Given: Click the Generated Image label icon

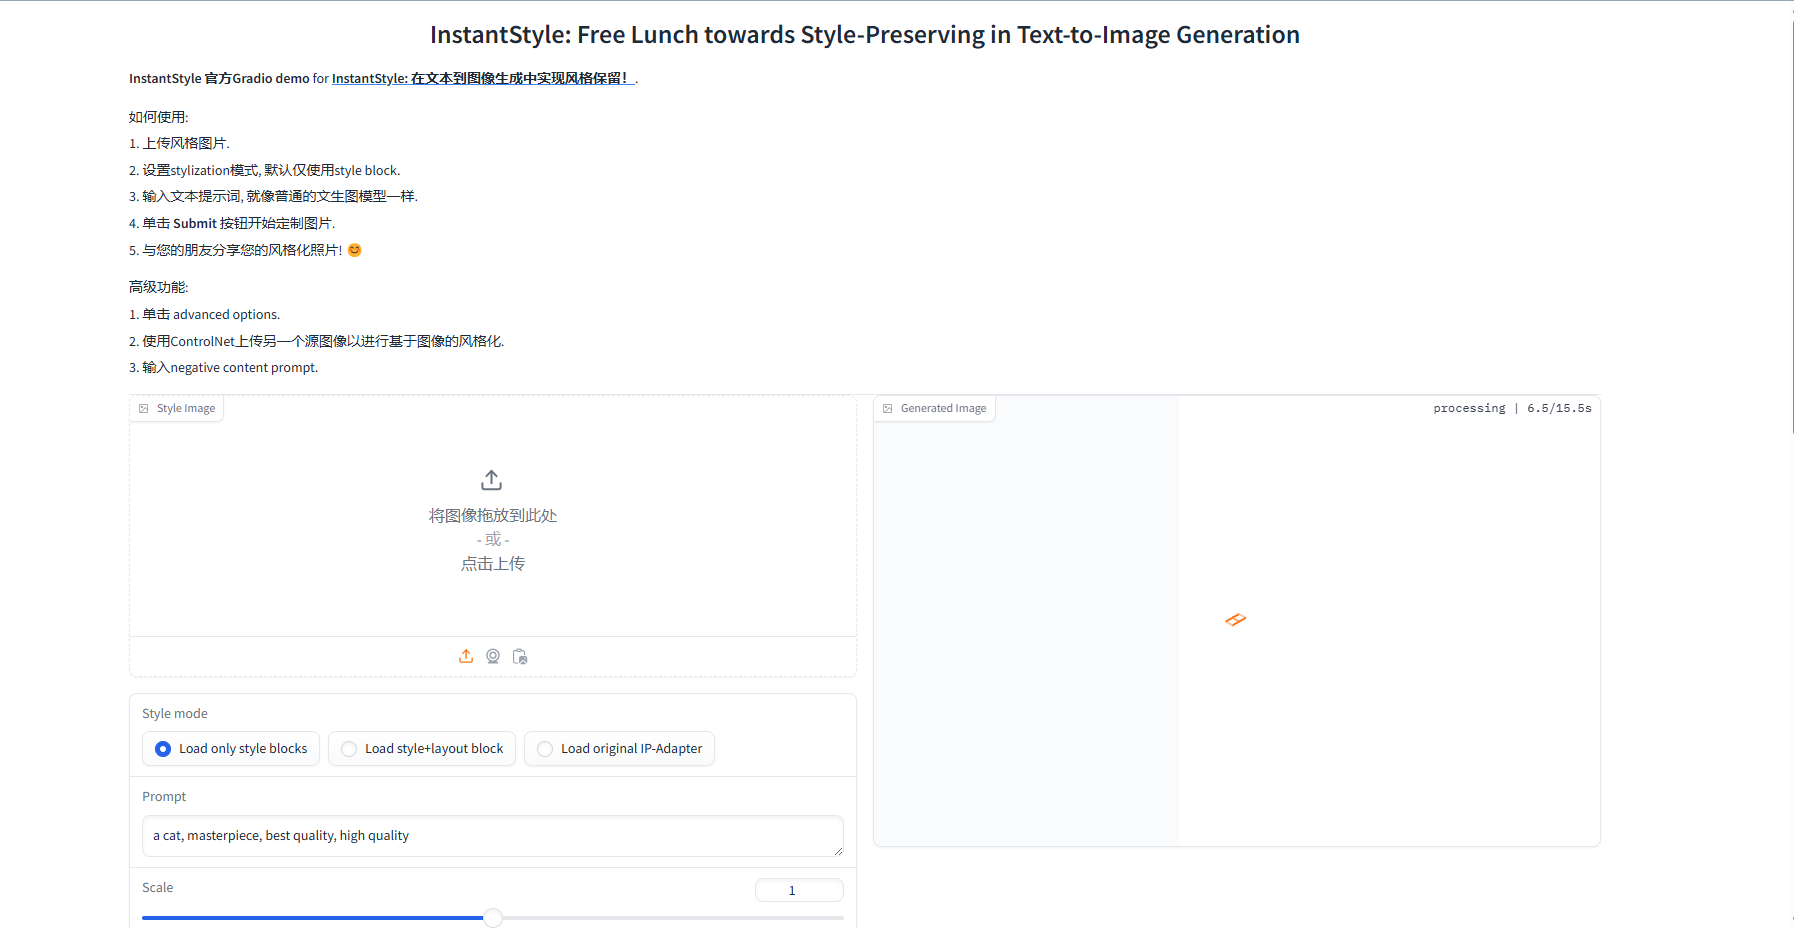Looking at the screenshot, I should coord(888,408).
